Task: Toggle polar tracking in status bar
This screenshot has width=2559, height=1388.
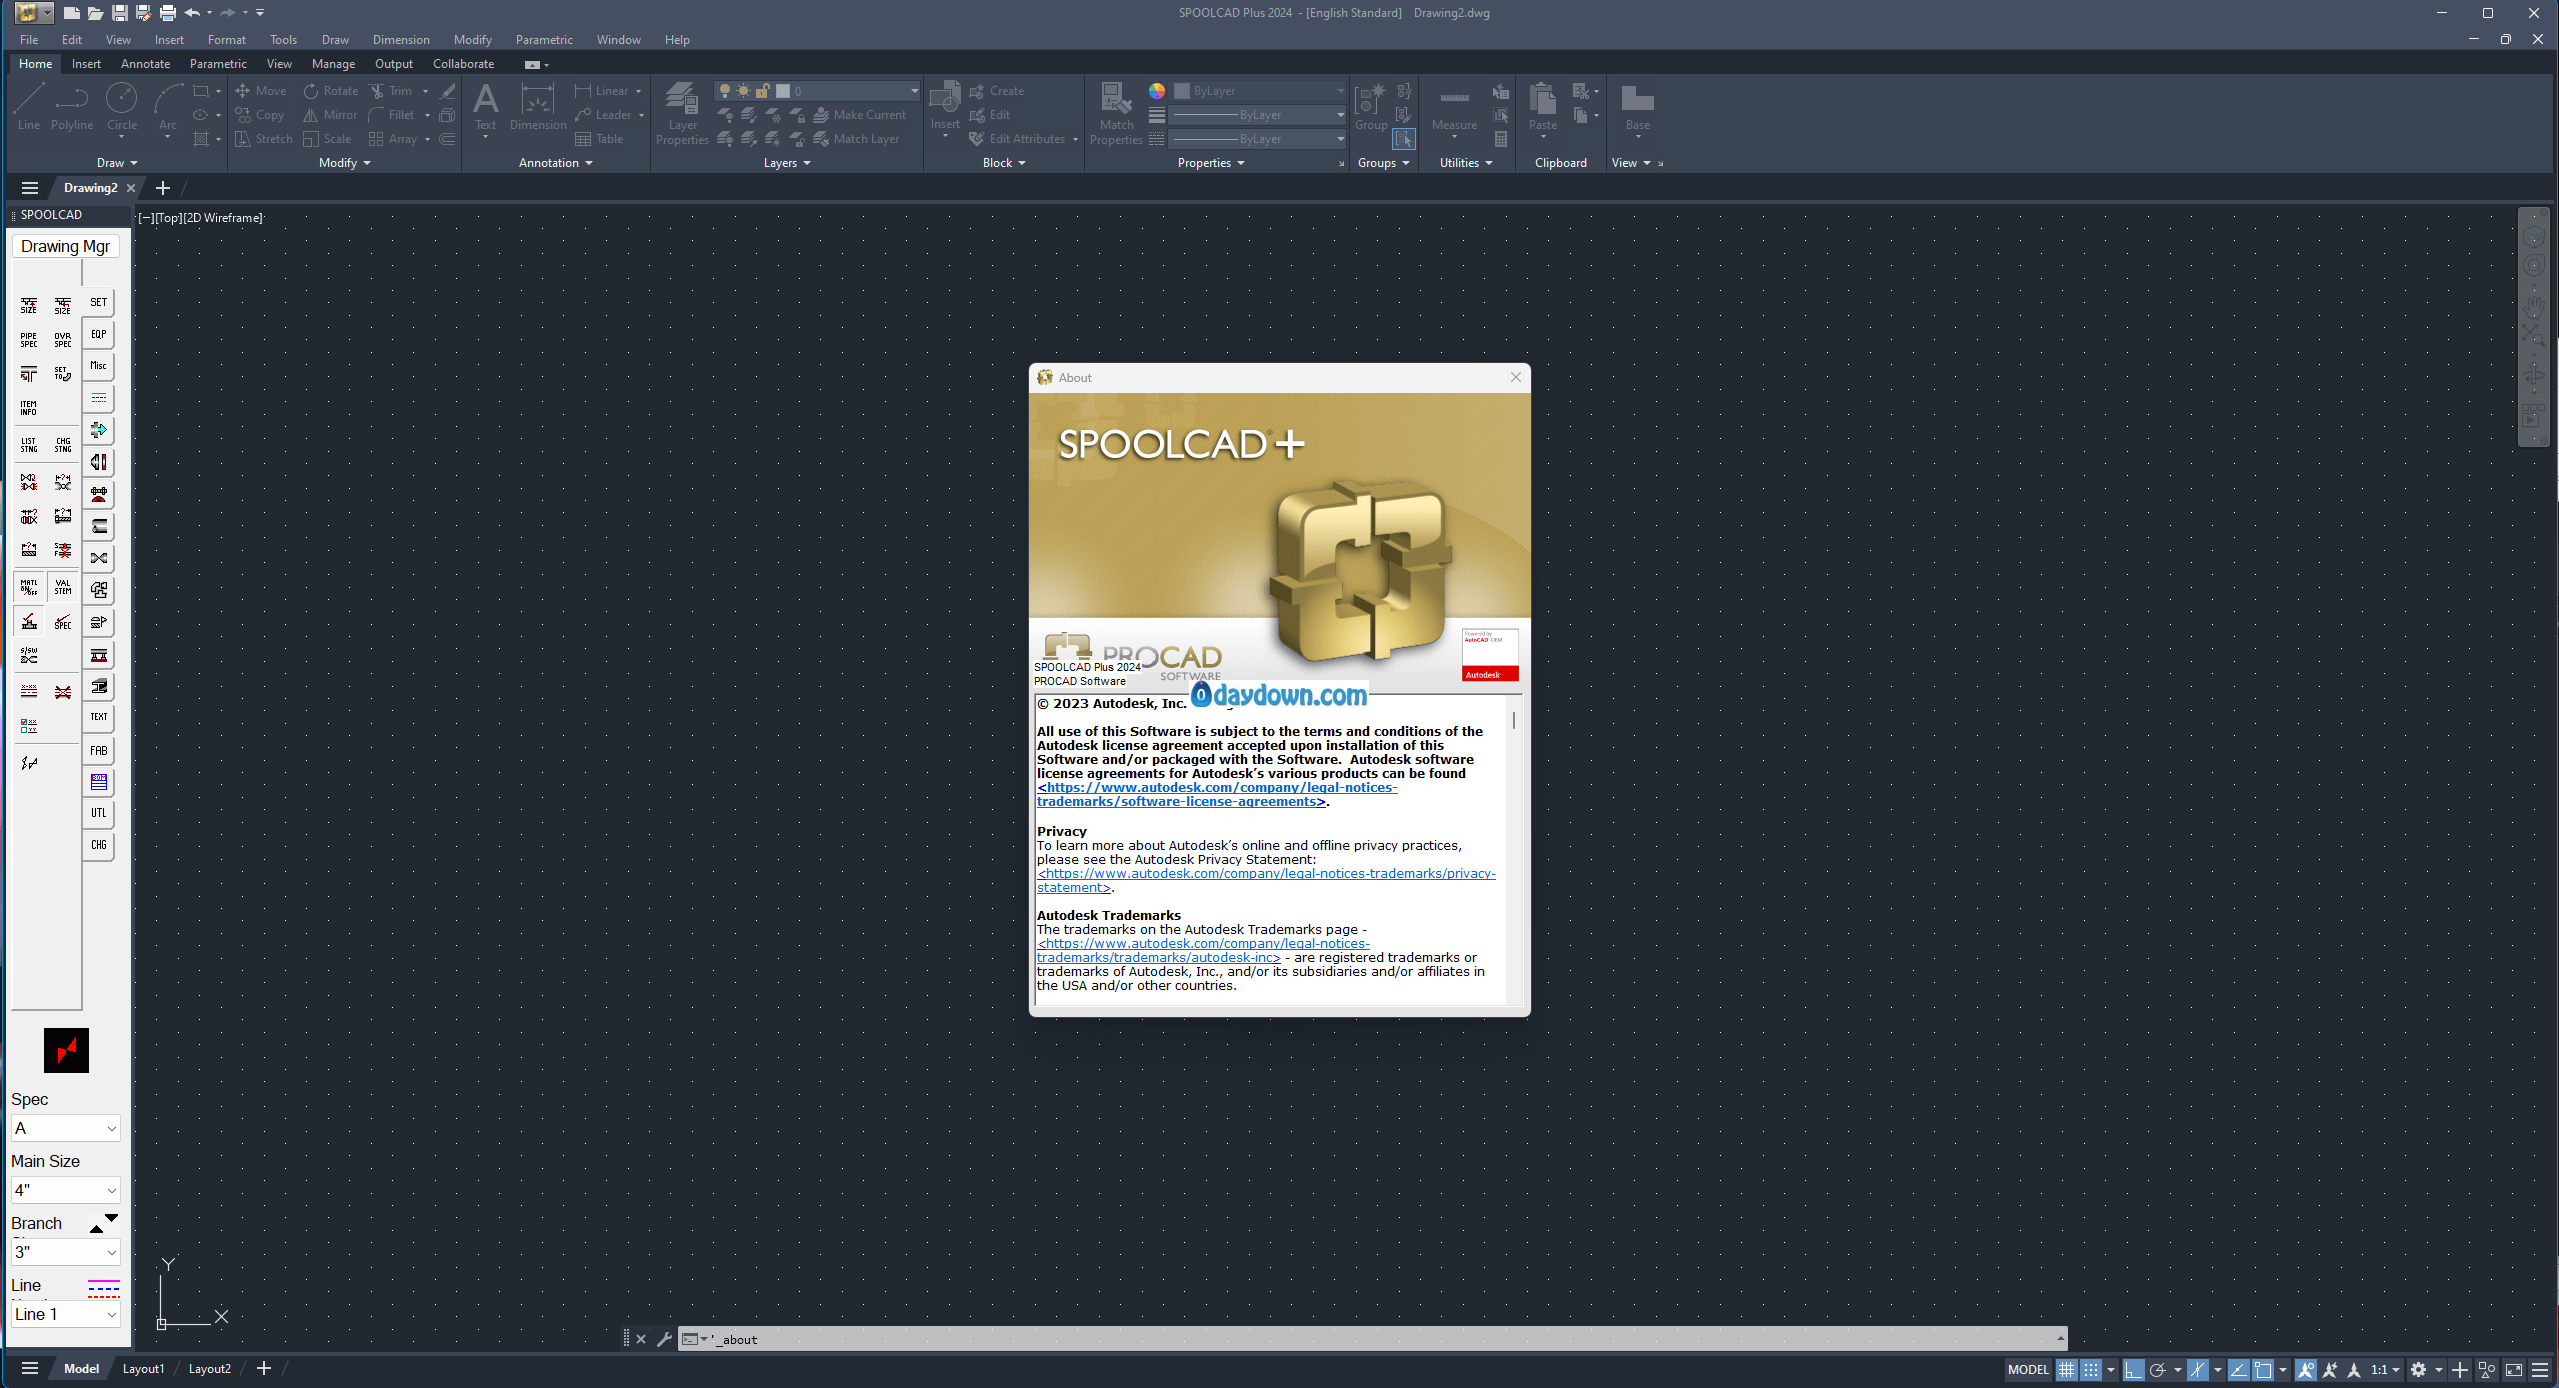Action: [x=2158, y=1369]
